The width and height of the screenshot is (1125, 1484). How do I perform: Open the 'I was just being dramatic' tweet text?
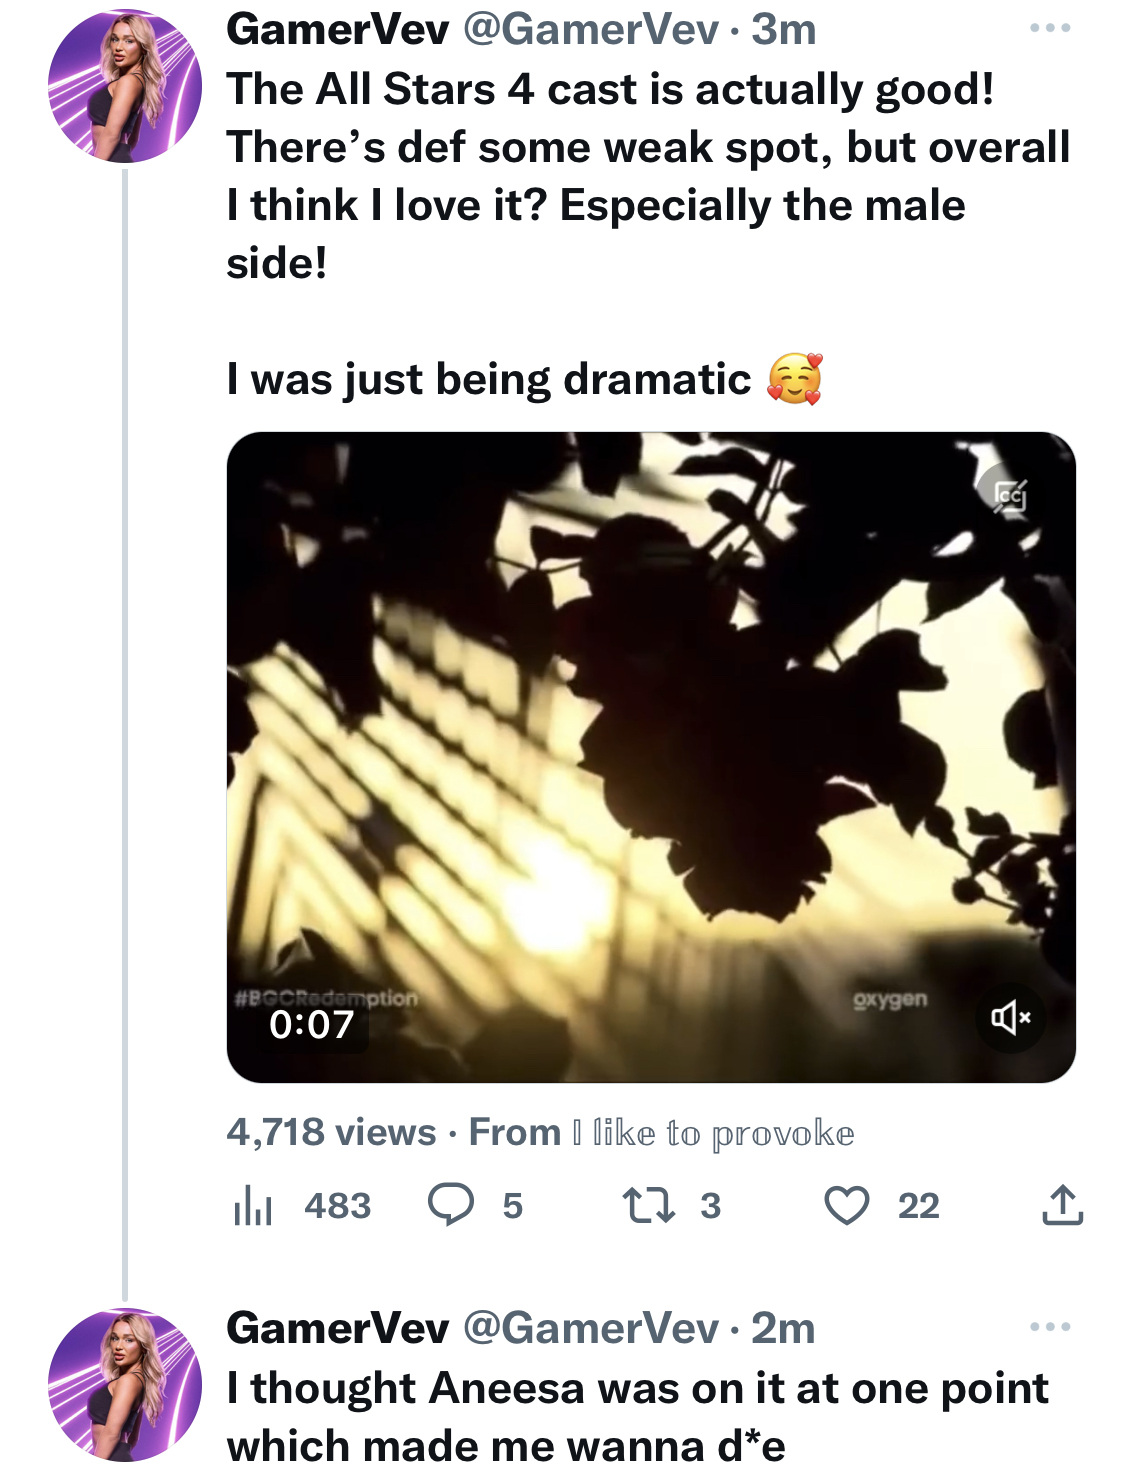click(x=524, y=379)
